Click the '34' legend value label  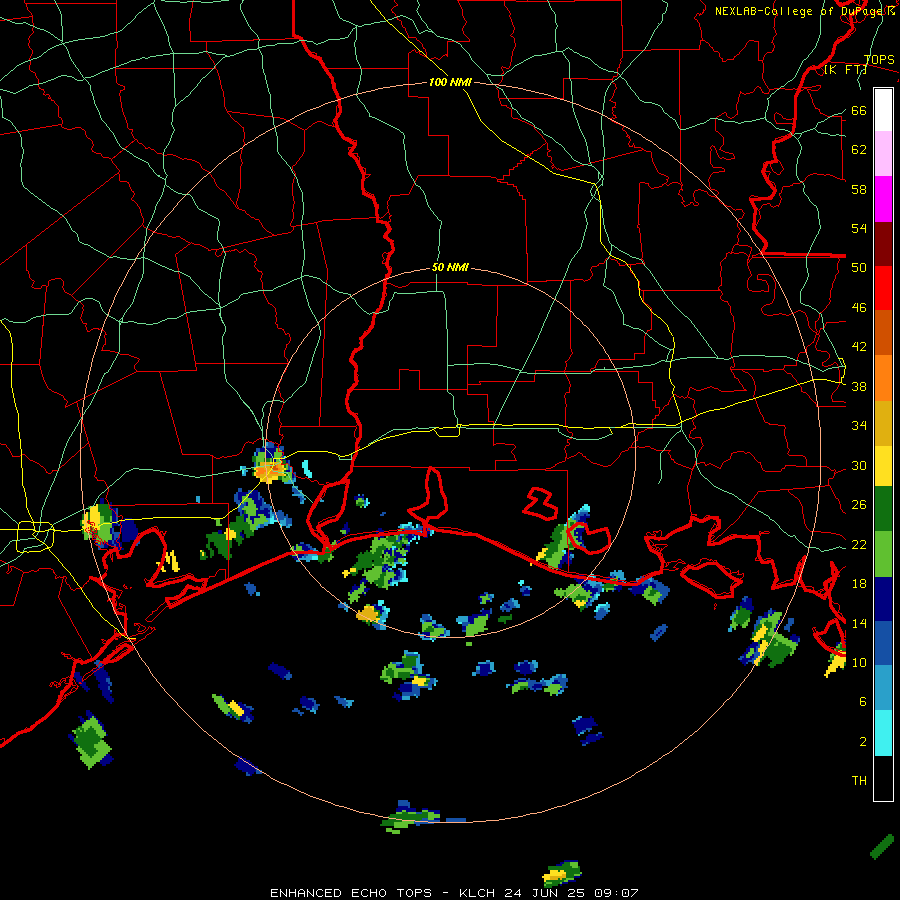click(x=859, y=426)
